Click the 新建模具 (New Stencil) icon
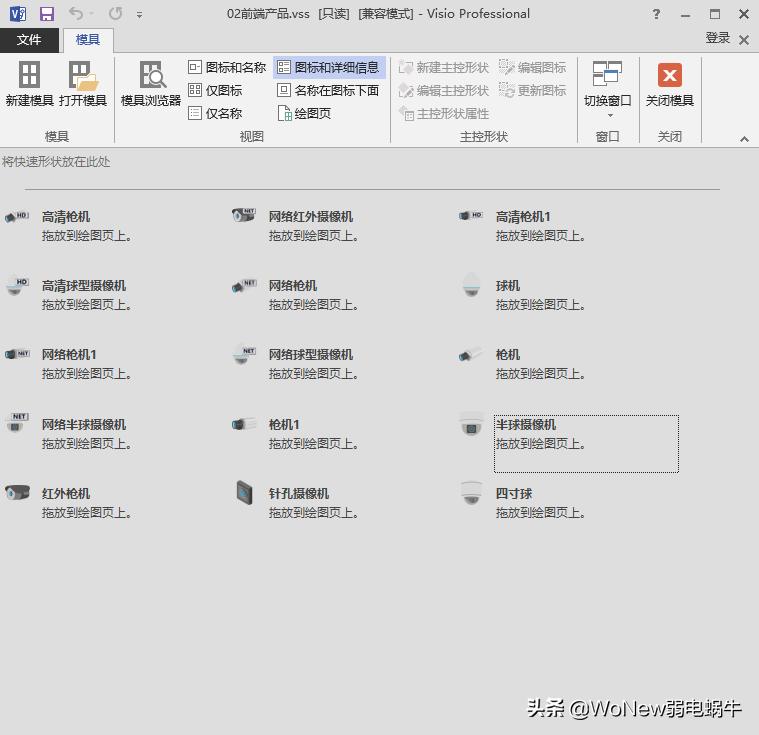 click(x=29, y=75)
